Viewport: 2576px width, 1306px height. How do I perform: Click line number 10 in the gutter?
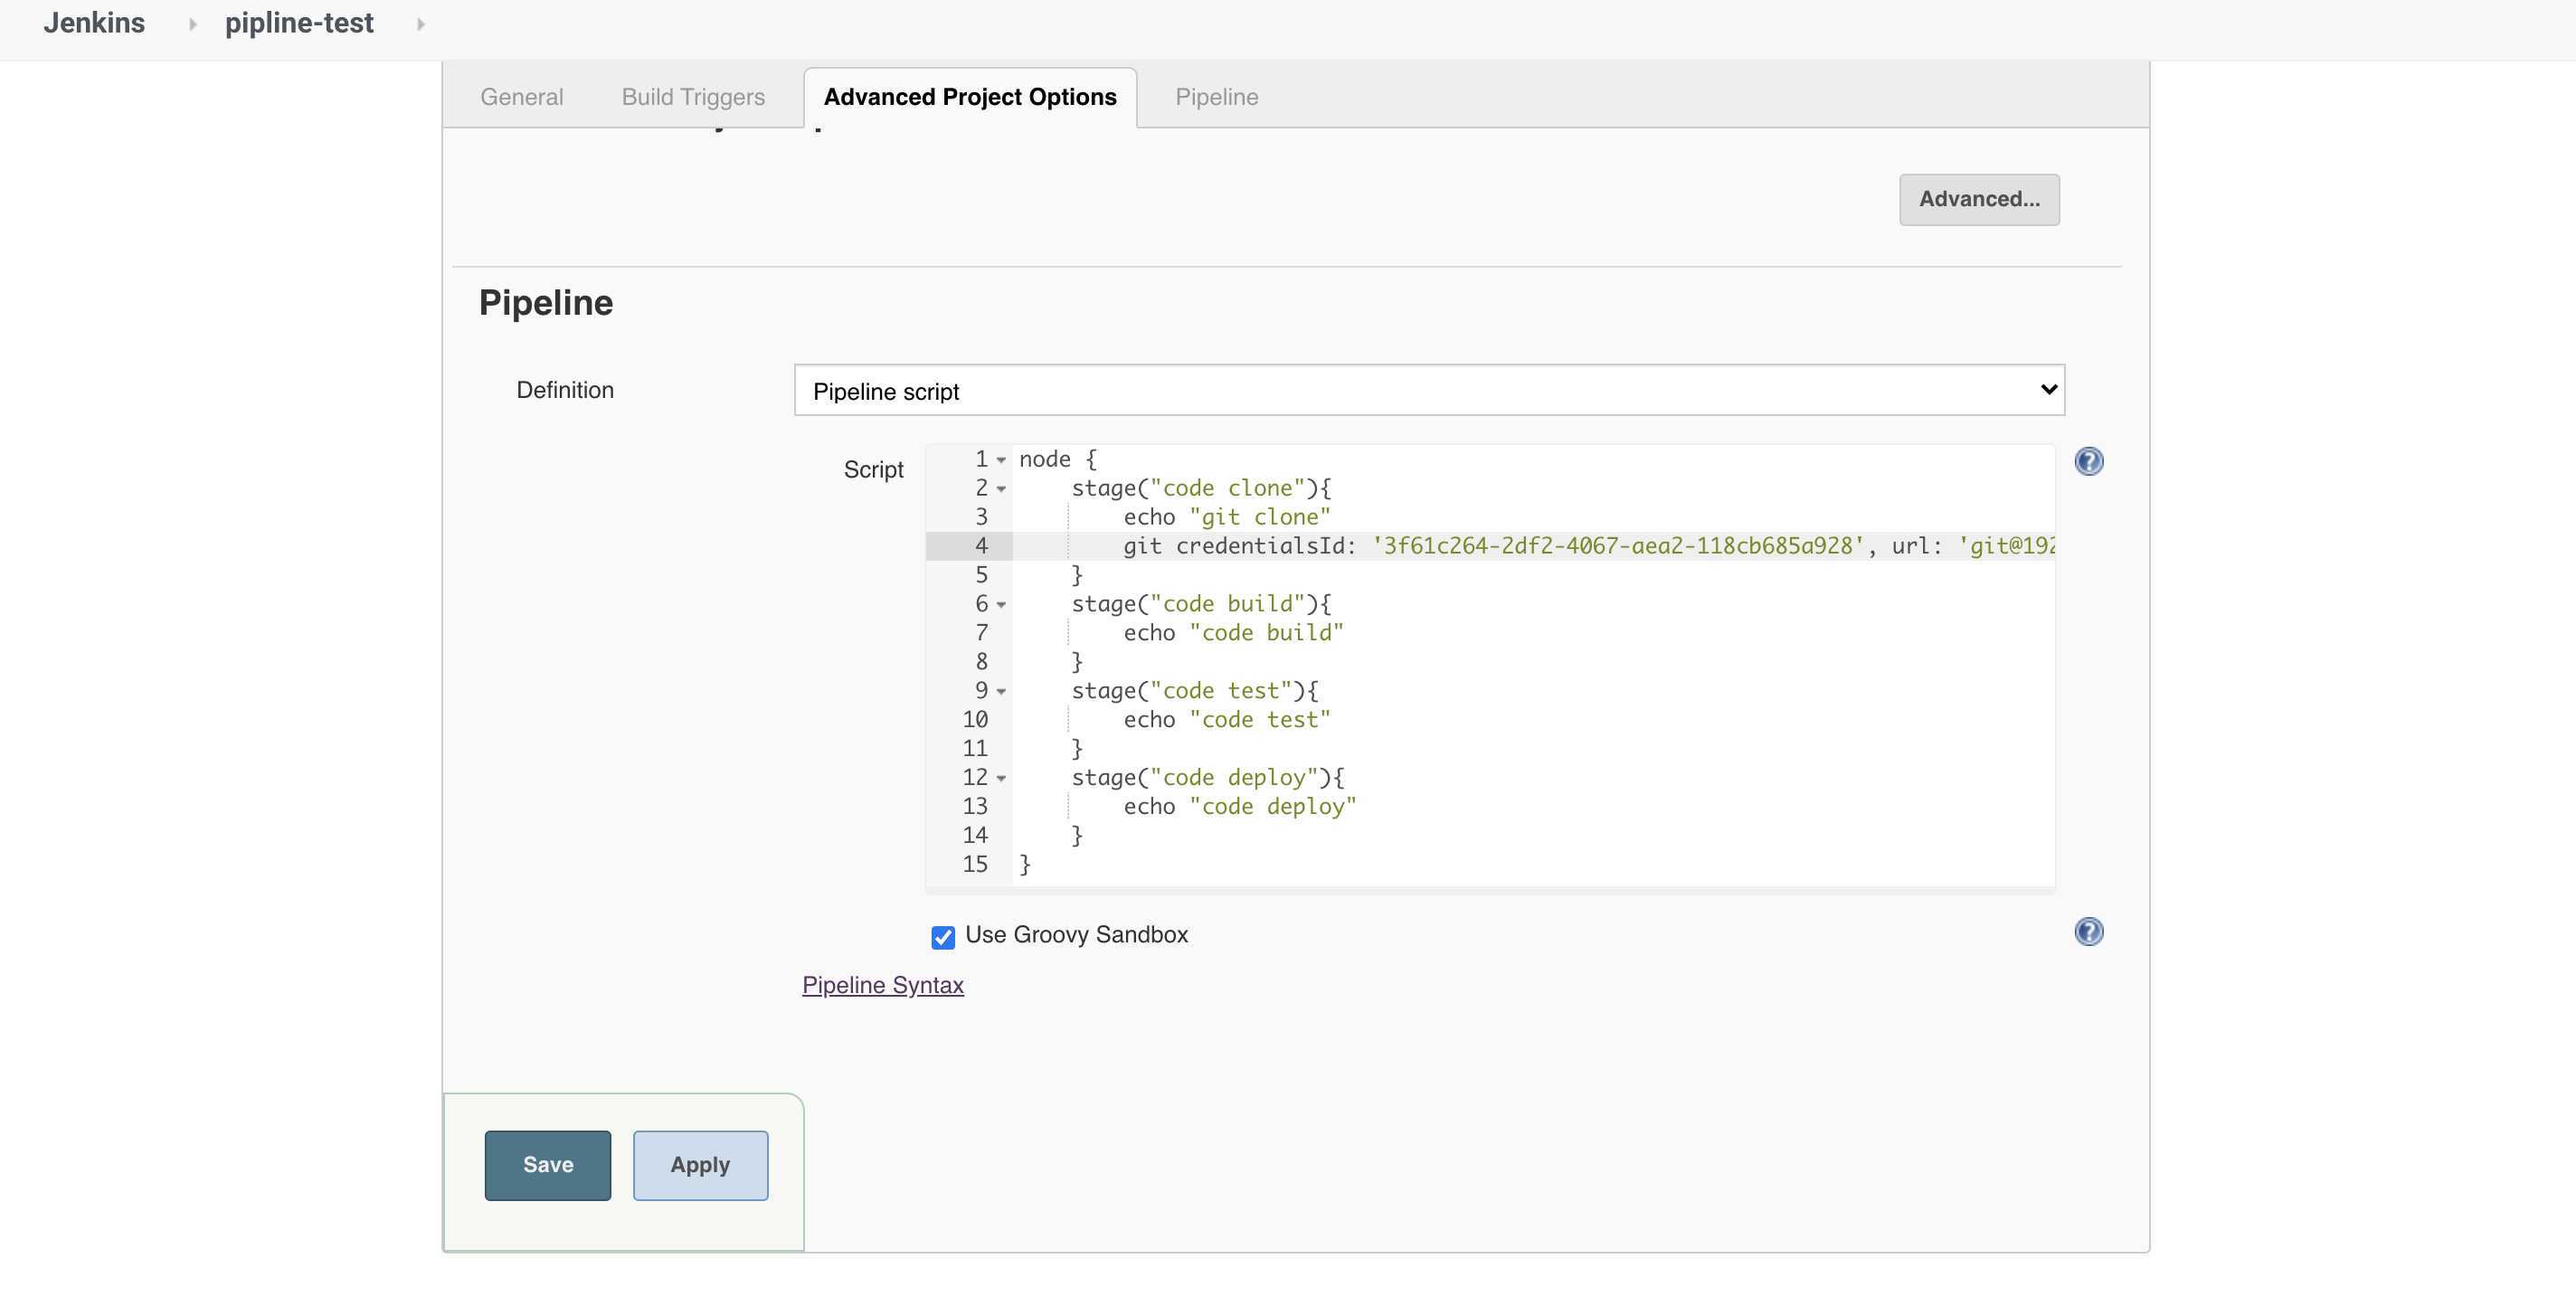click(x=975, y=720)
